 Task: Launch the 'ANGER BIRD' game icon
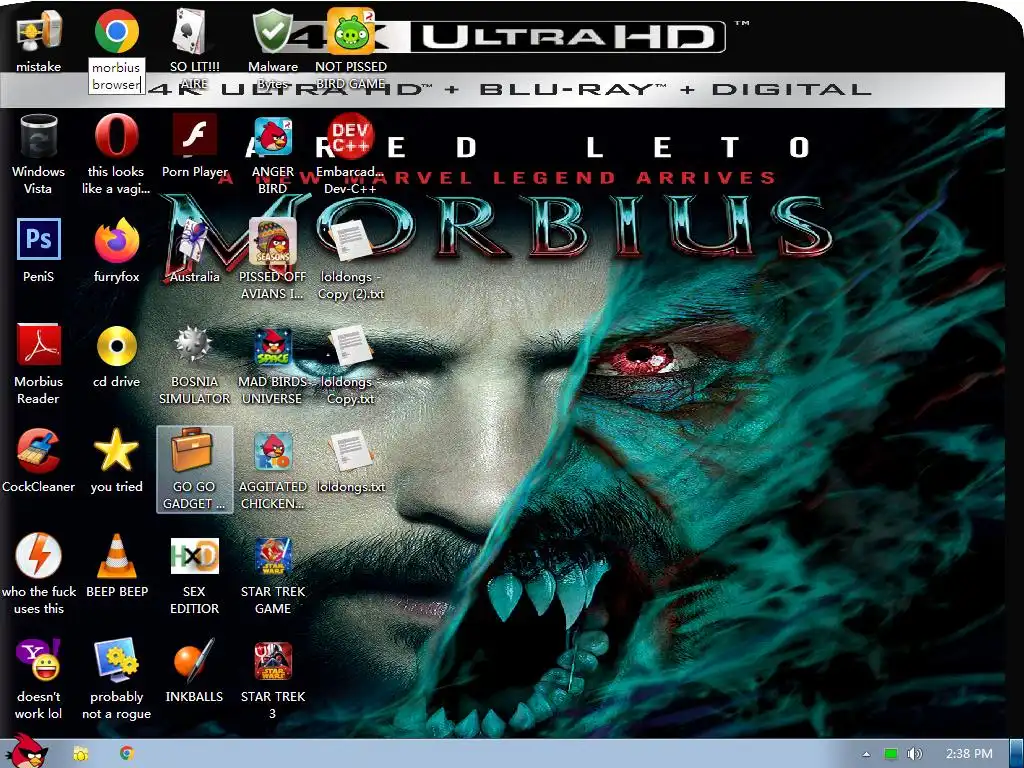tap(272, 136)
